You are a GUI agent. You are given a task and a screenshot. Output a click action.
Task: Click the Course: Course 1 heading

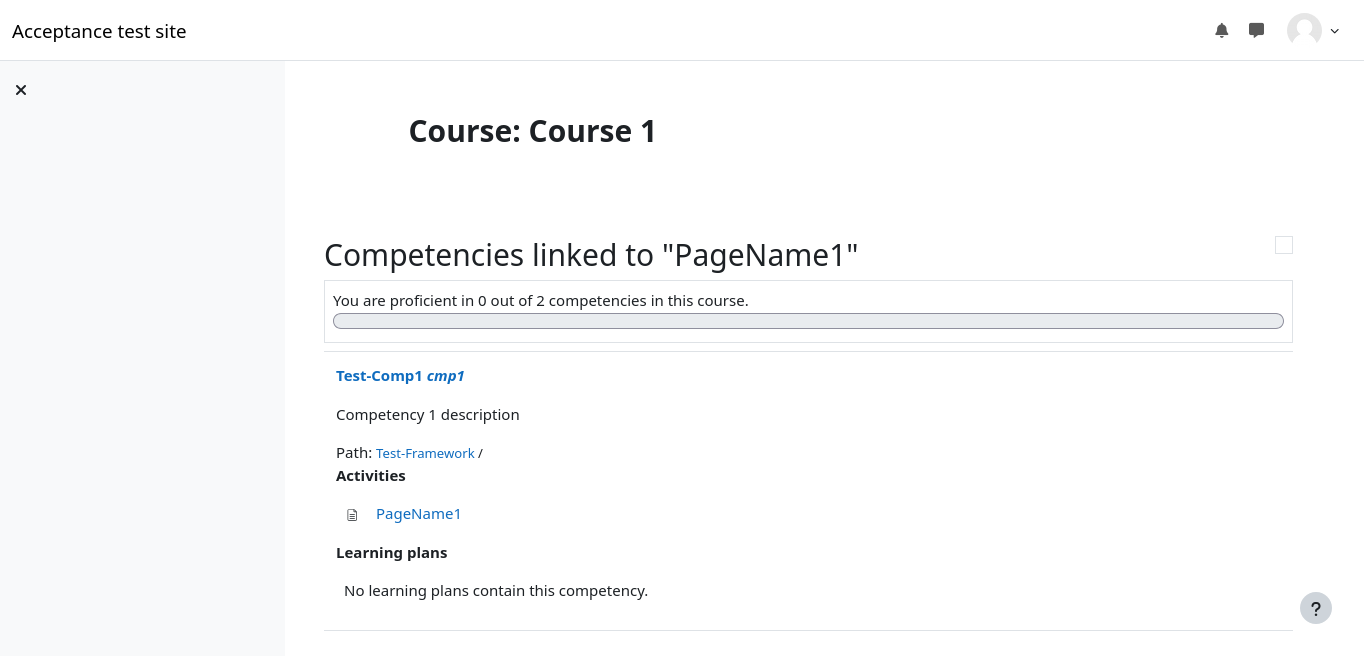(532, 131)
